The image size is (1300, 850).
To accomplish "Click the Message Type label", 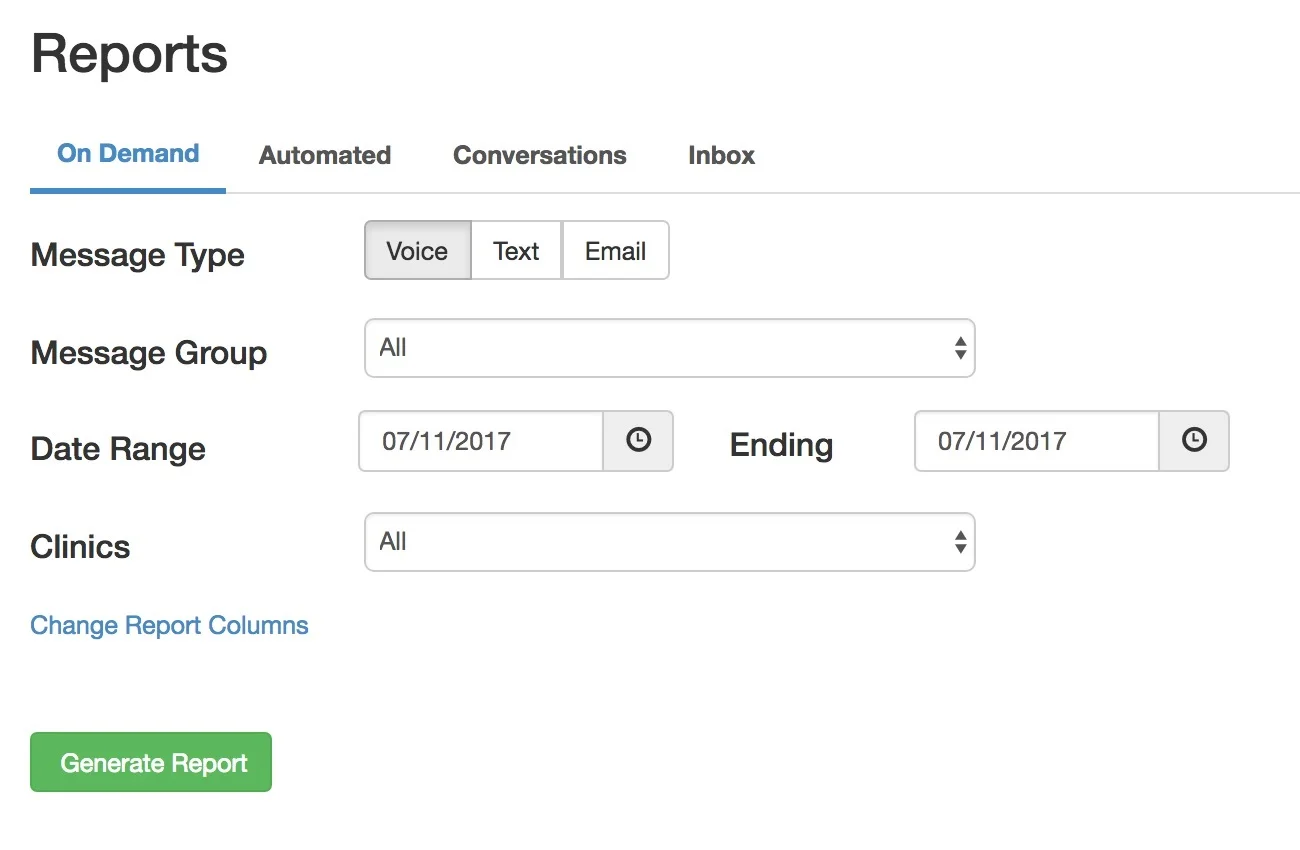I will (138, 255).
